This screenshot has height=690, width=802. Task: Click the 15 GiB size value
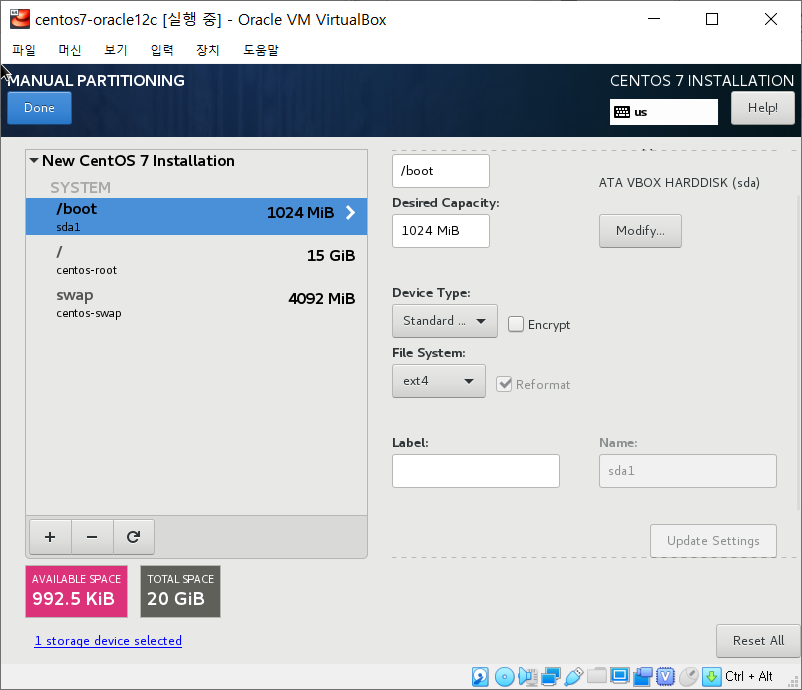tap(331, 255)
